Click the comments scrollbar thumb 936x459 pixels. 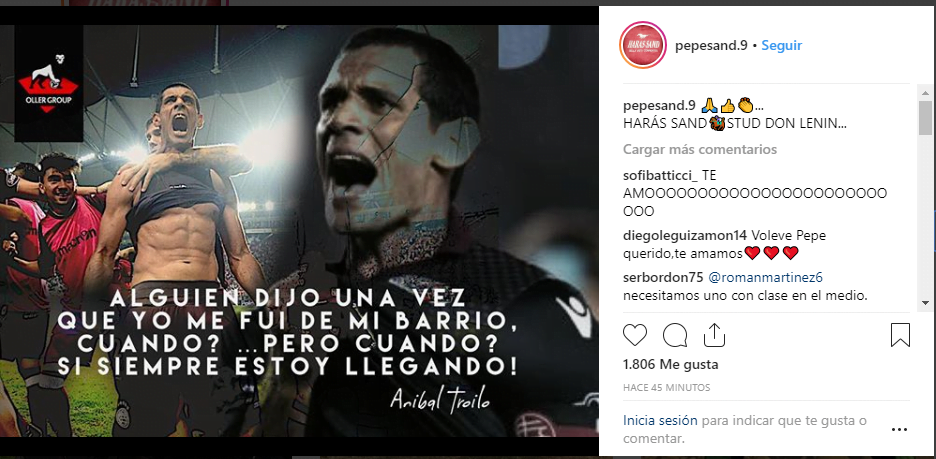tap(925, 117)
